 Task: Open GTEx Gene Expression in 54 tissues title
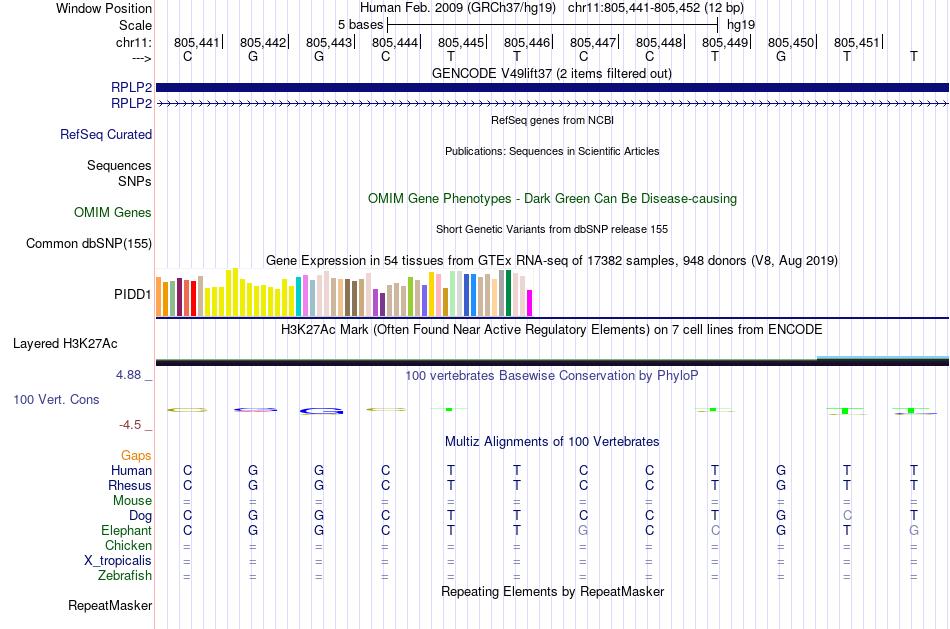click(x=552, y=261)
